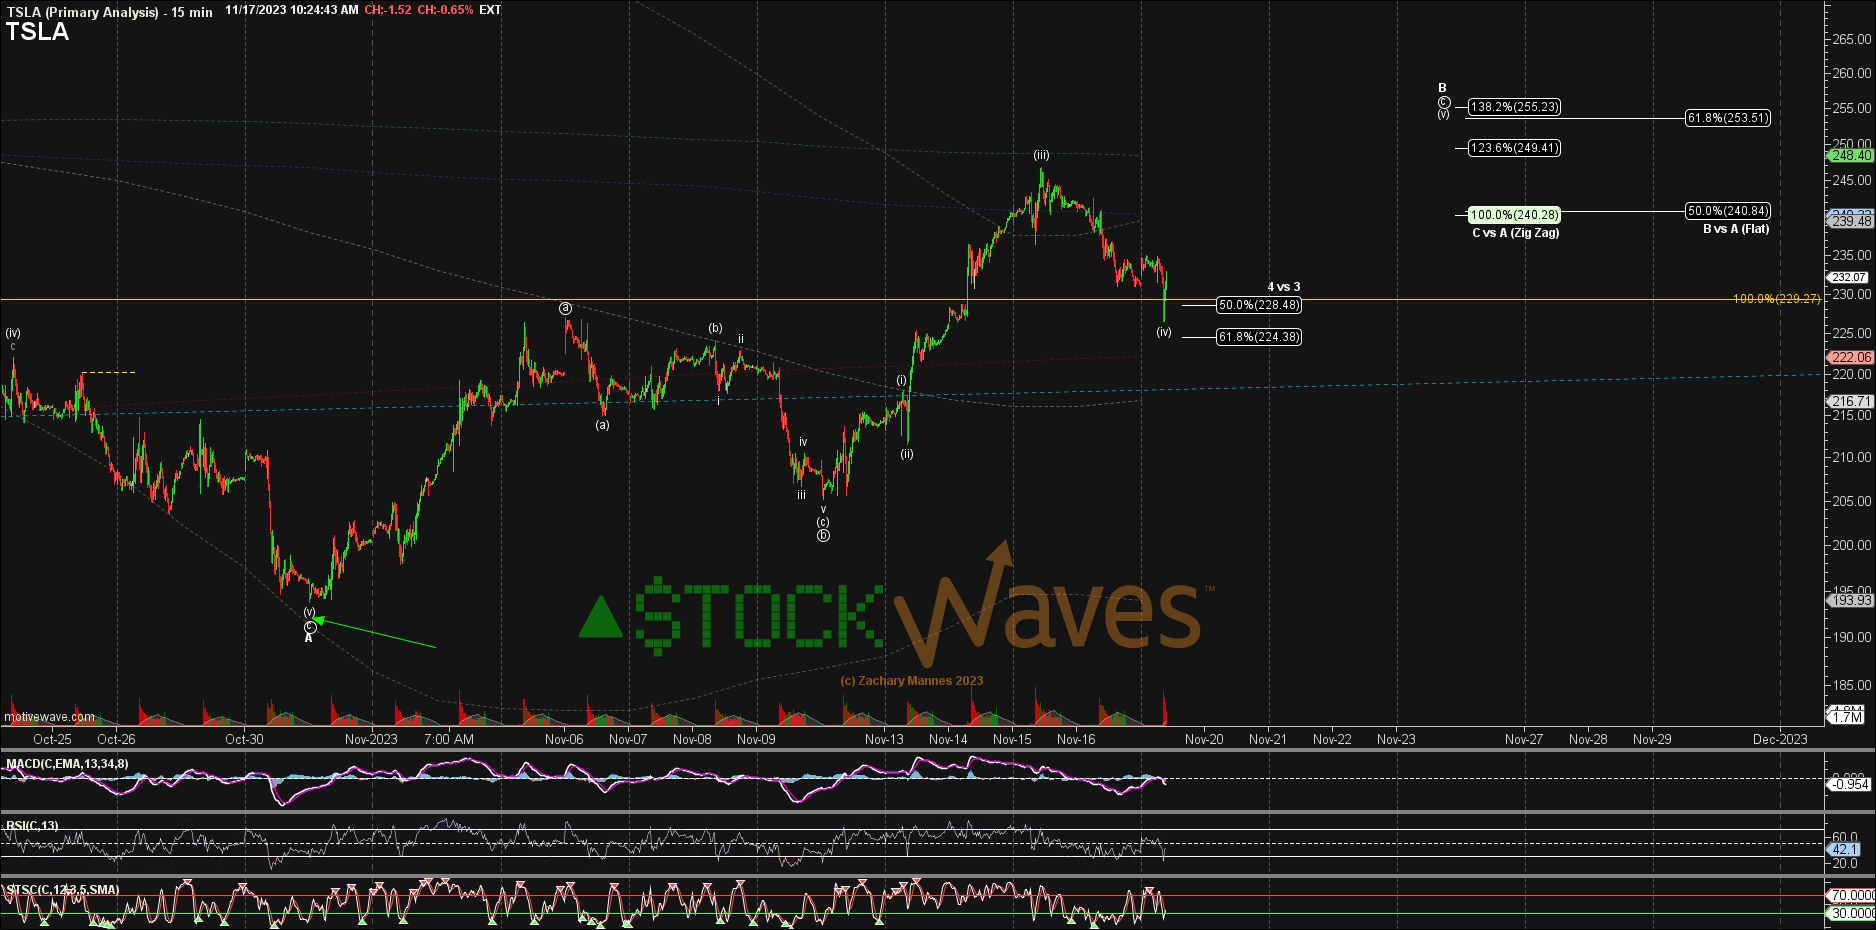1876x930 pixels.
Task: Click the STSC(C,12,3,5,SMA) indicator title
Action: 63,890
